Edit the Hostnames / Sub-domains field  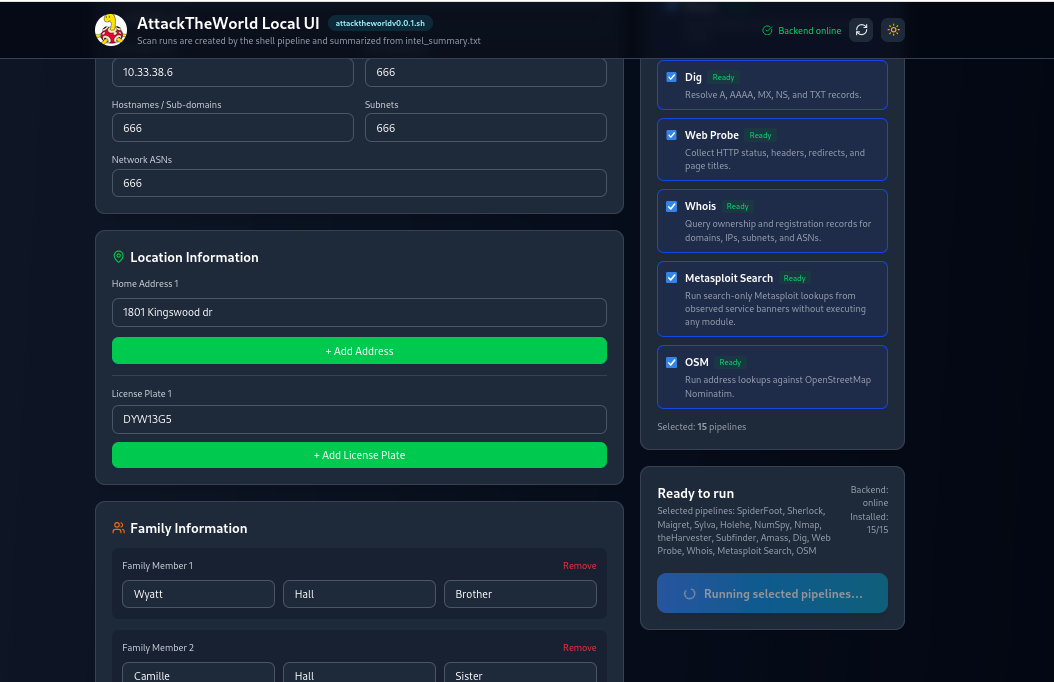tap(233, 128)
